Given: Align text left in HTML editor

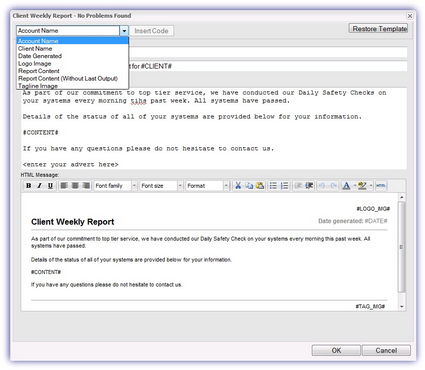Looking at the screenshot, I should [x=64, y=186].
